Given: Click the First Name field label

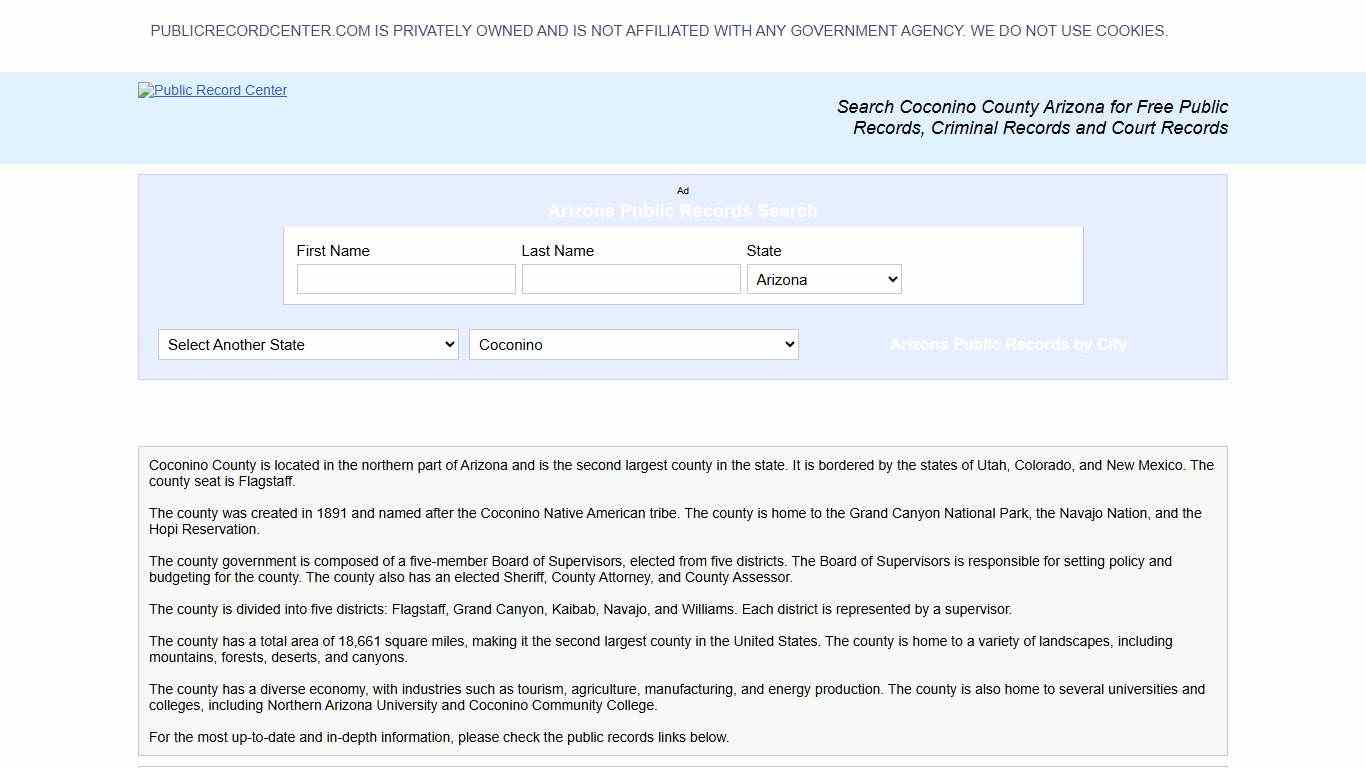Looking at the screenshot, I should [333, 251].
